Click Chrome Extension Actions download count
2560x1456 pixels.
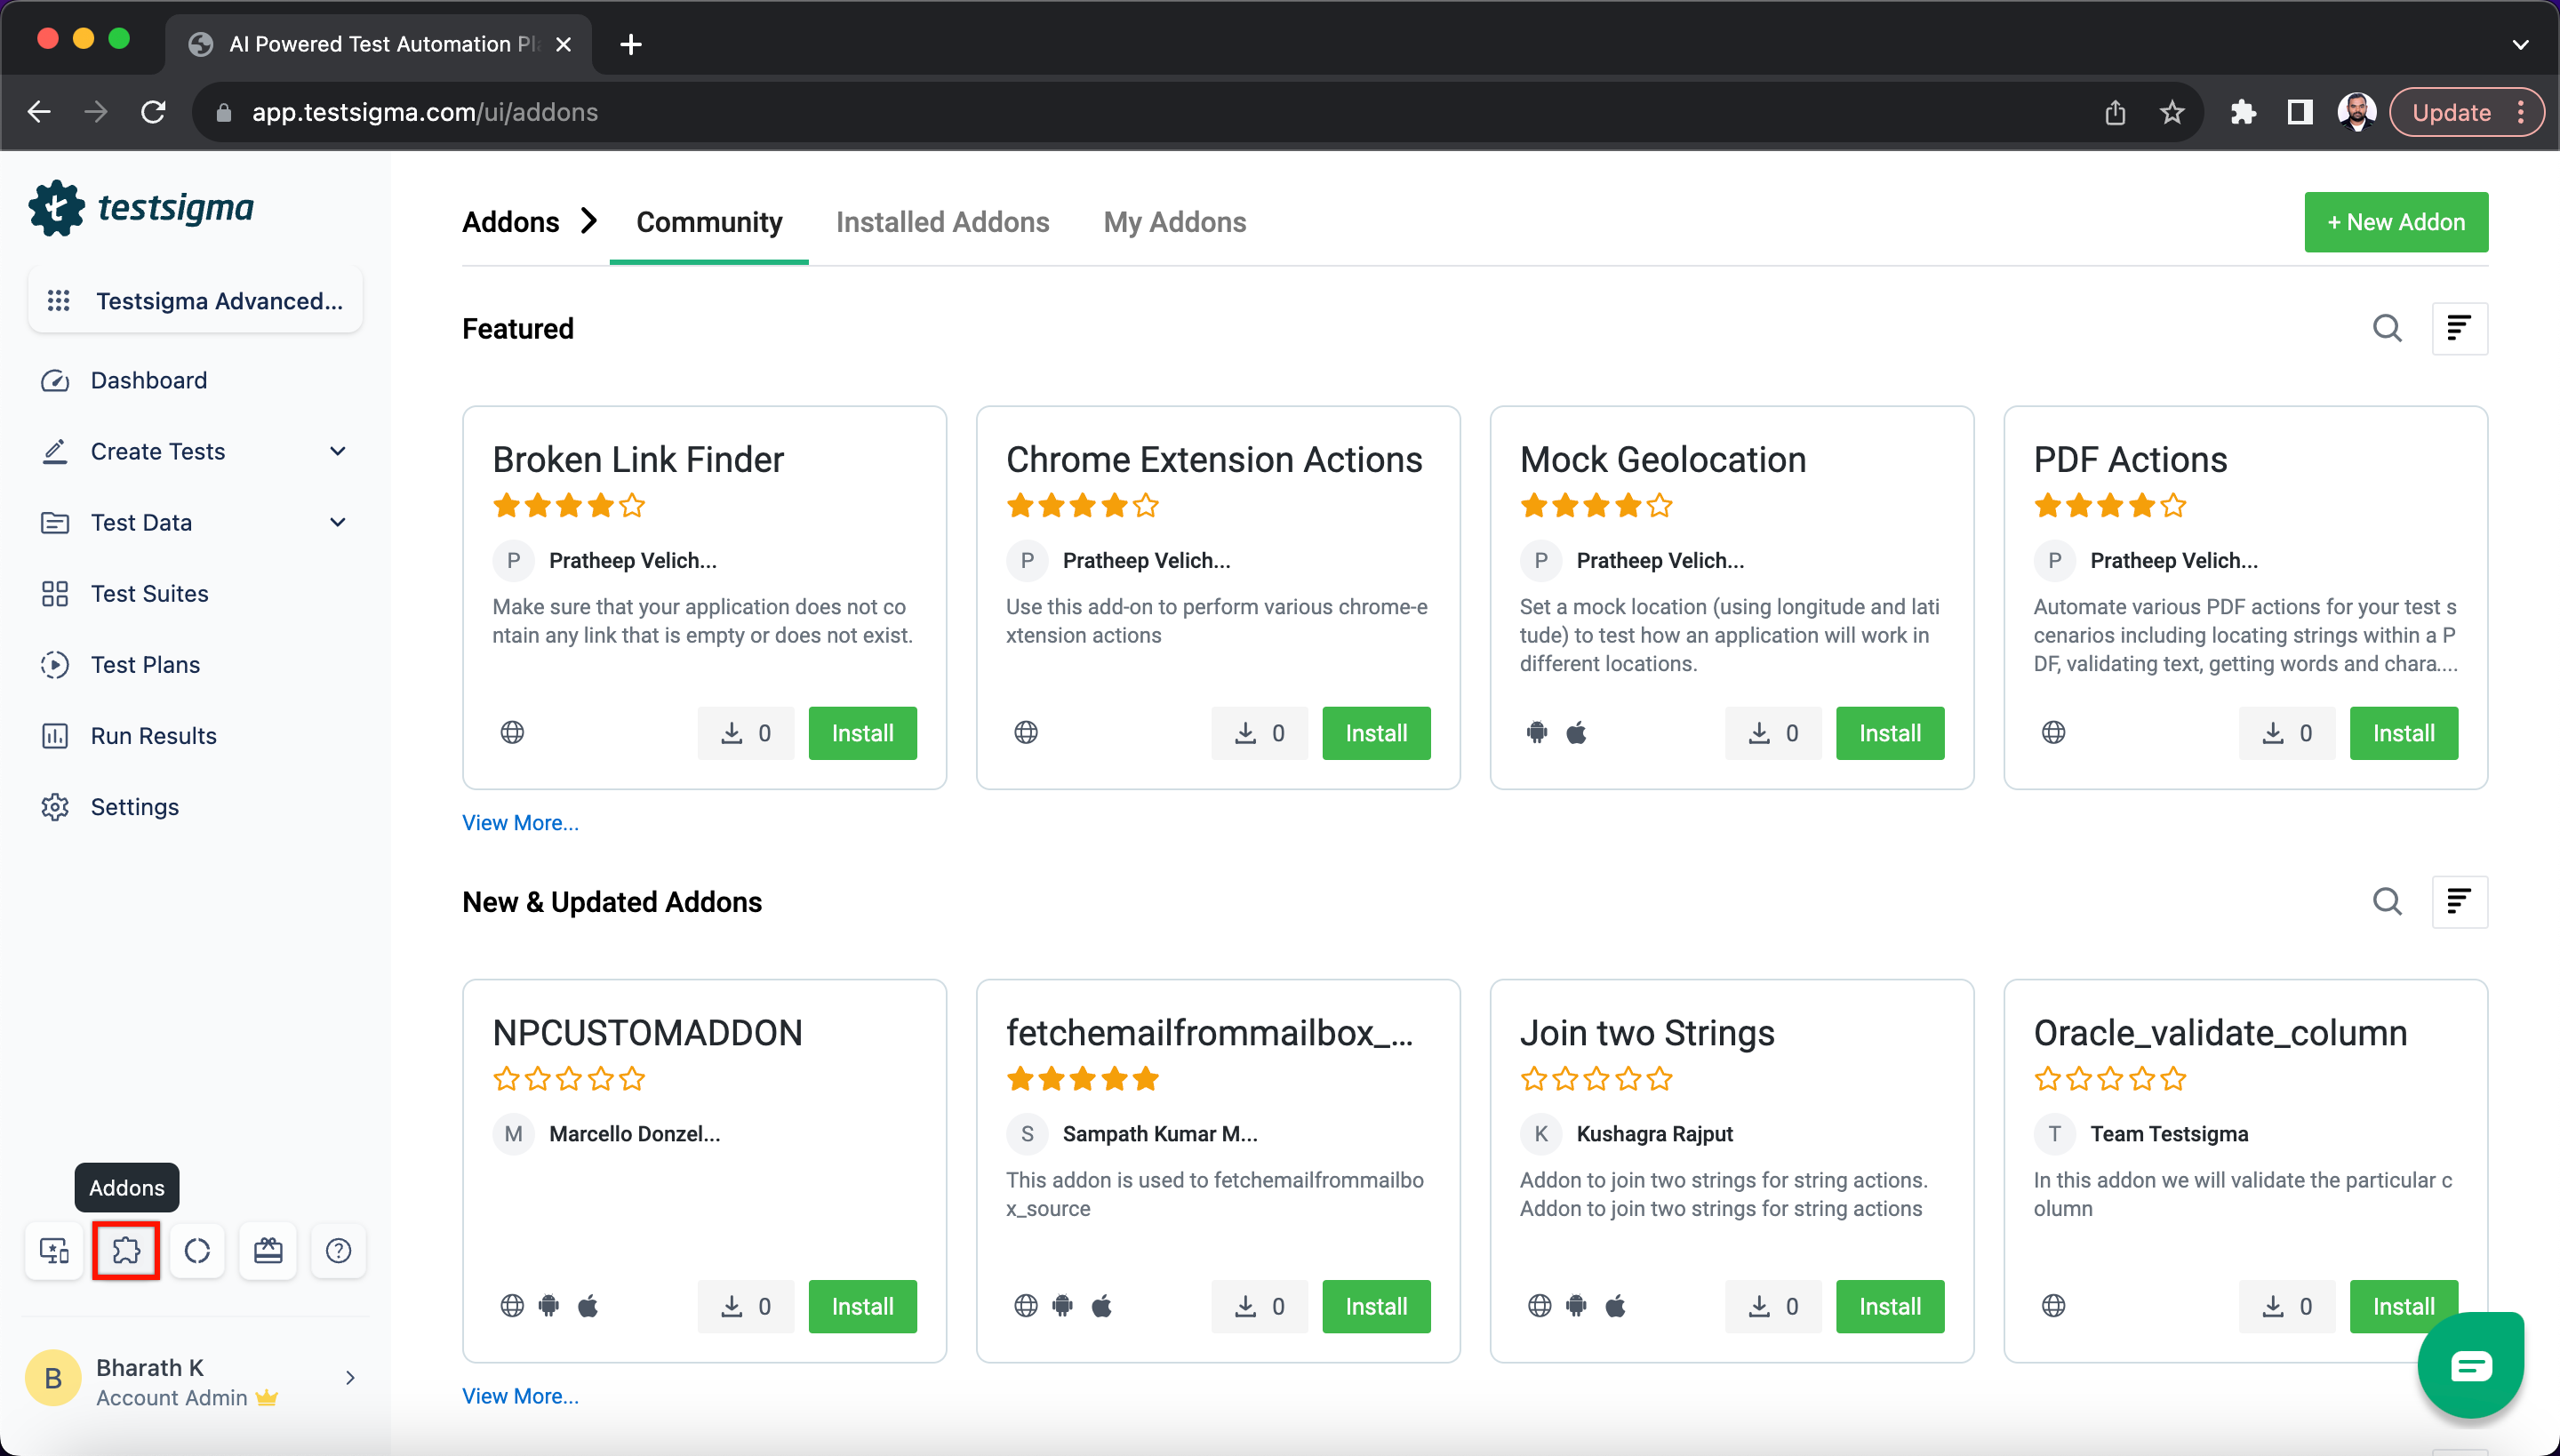click(x=1259, y=733)
